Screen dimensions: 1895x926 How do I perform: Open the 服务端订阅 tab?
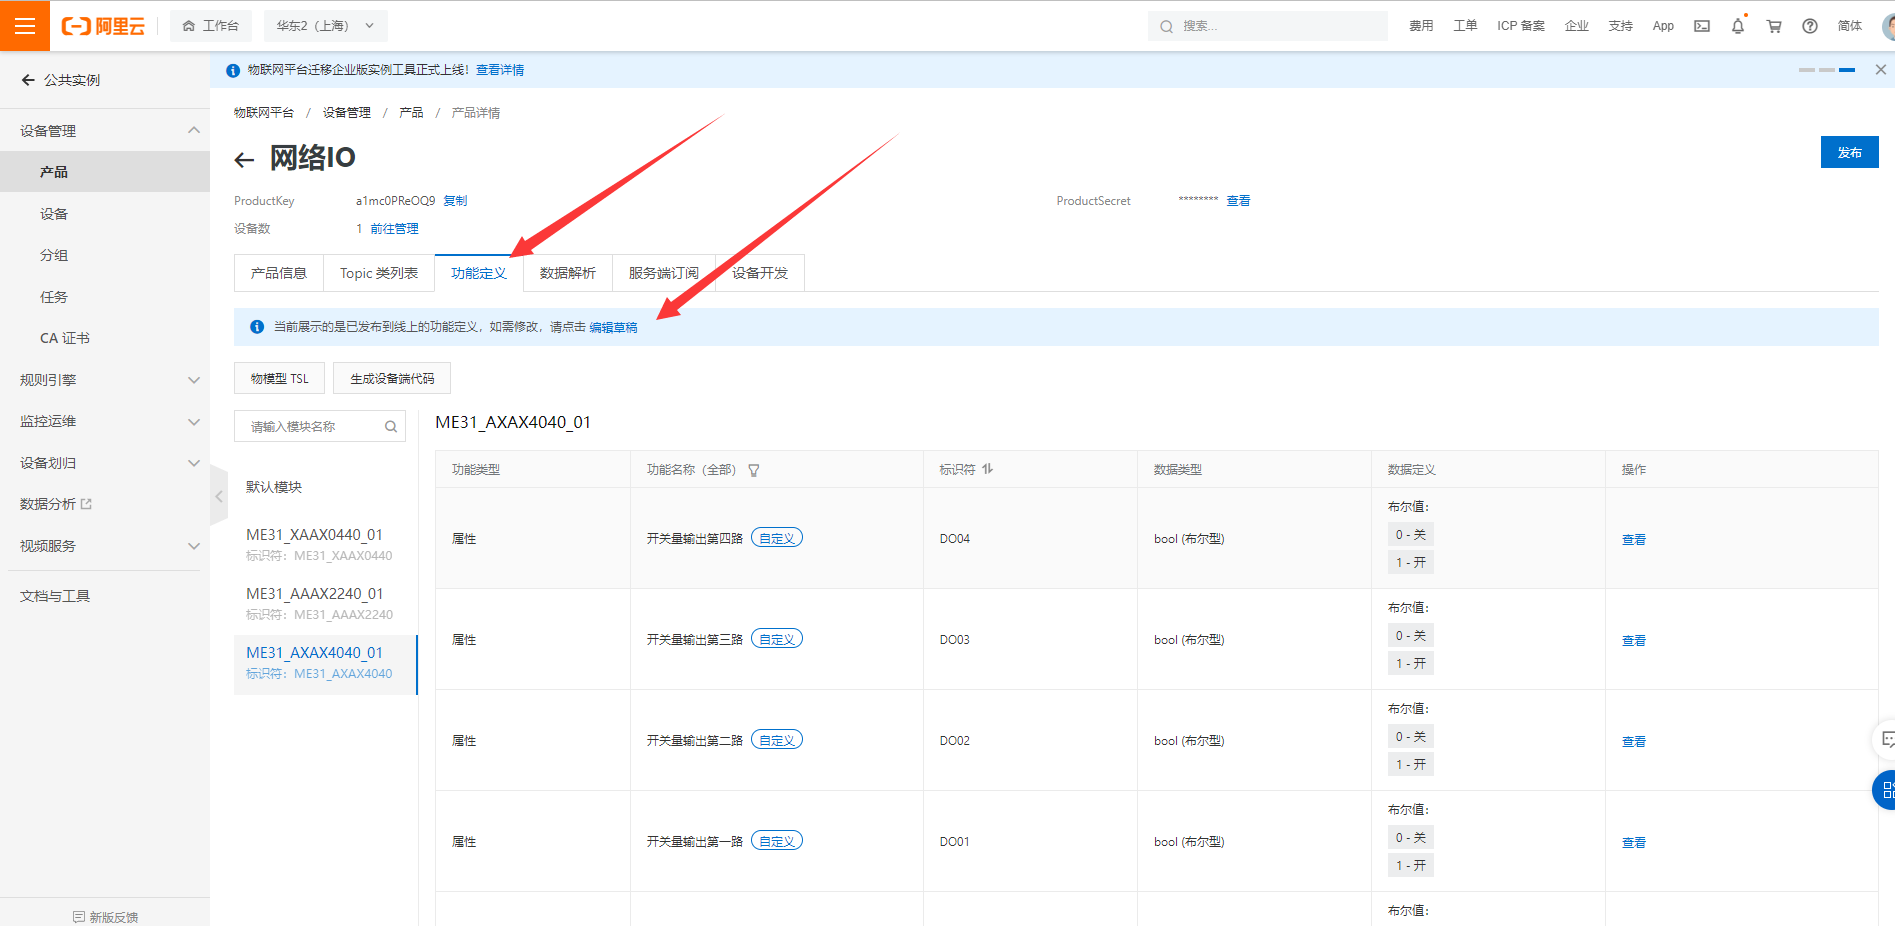(664, 273)
